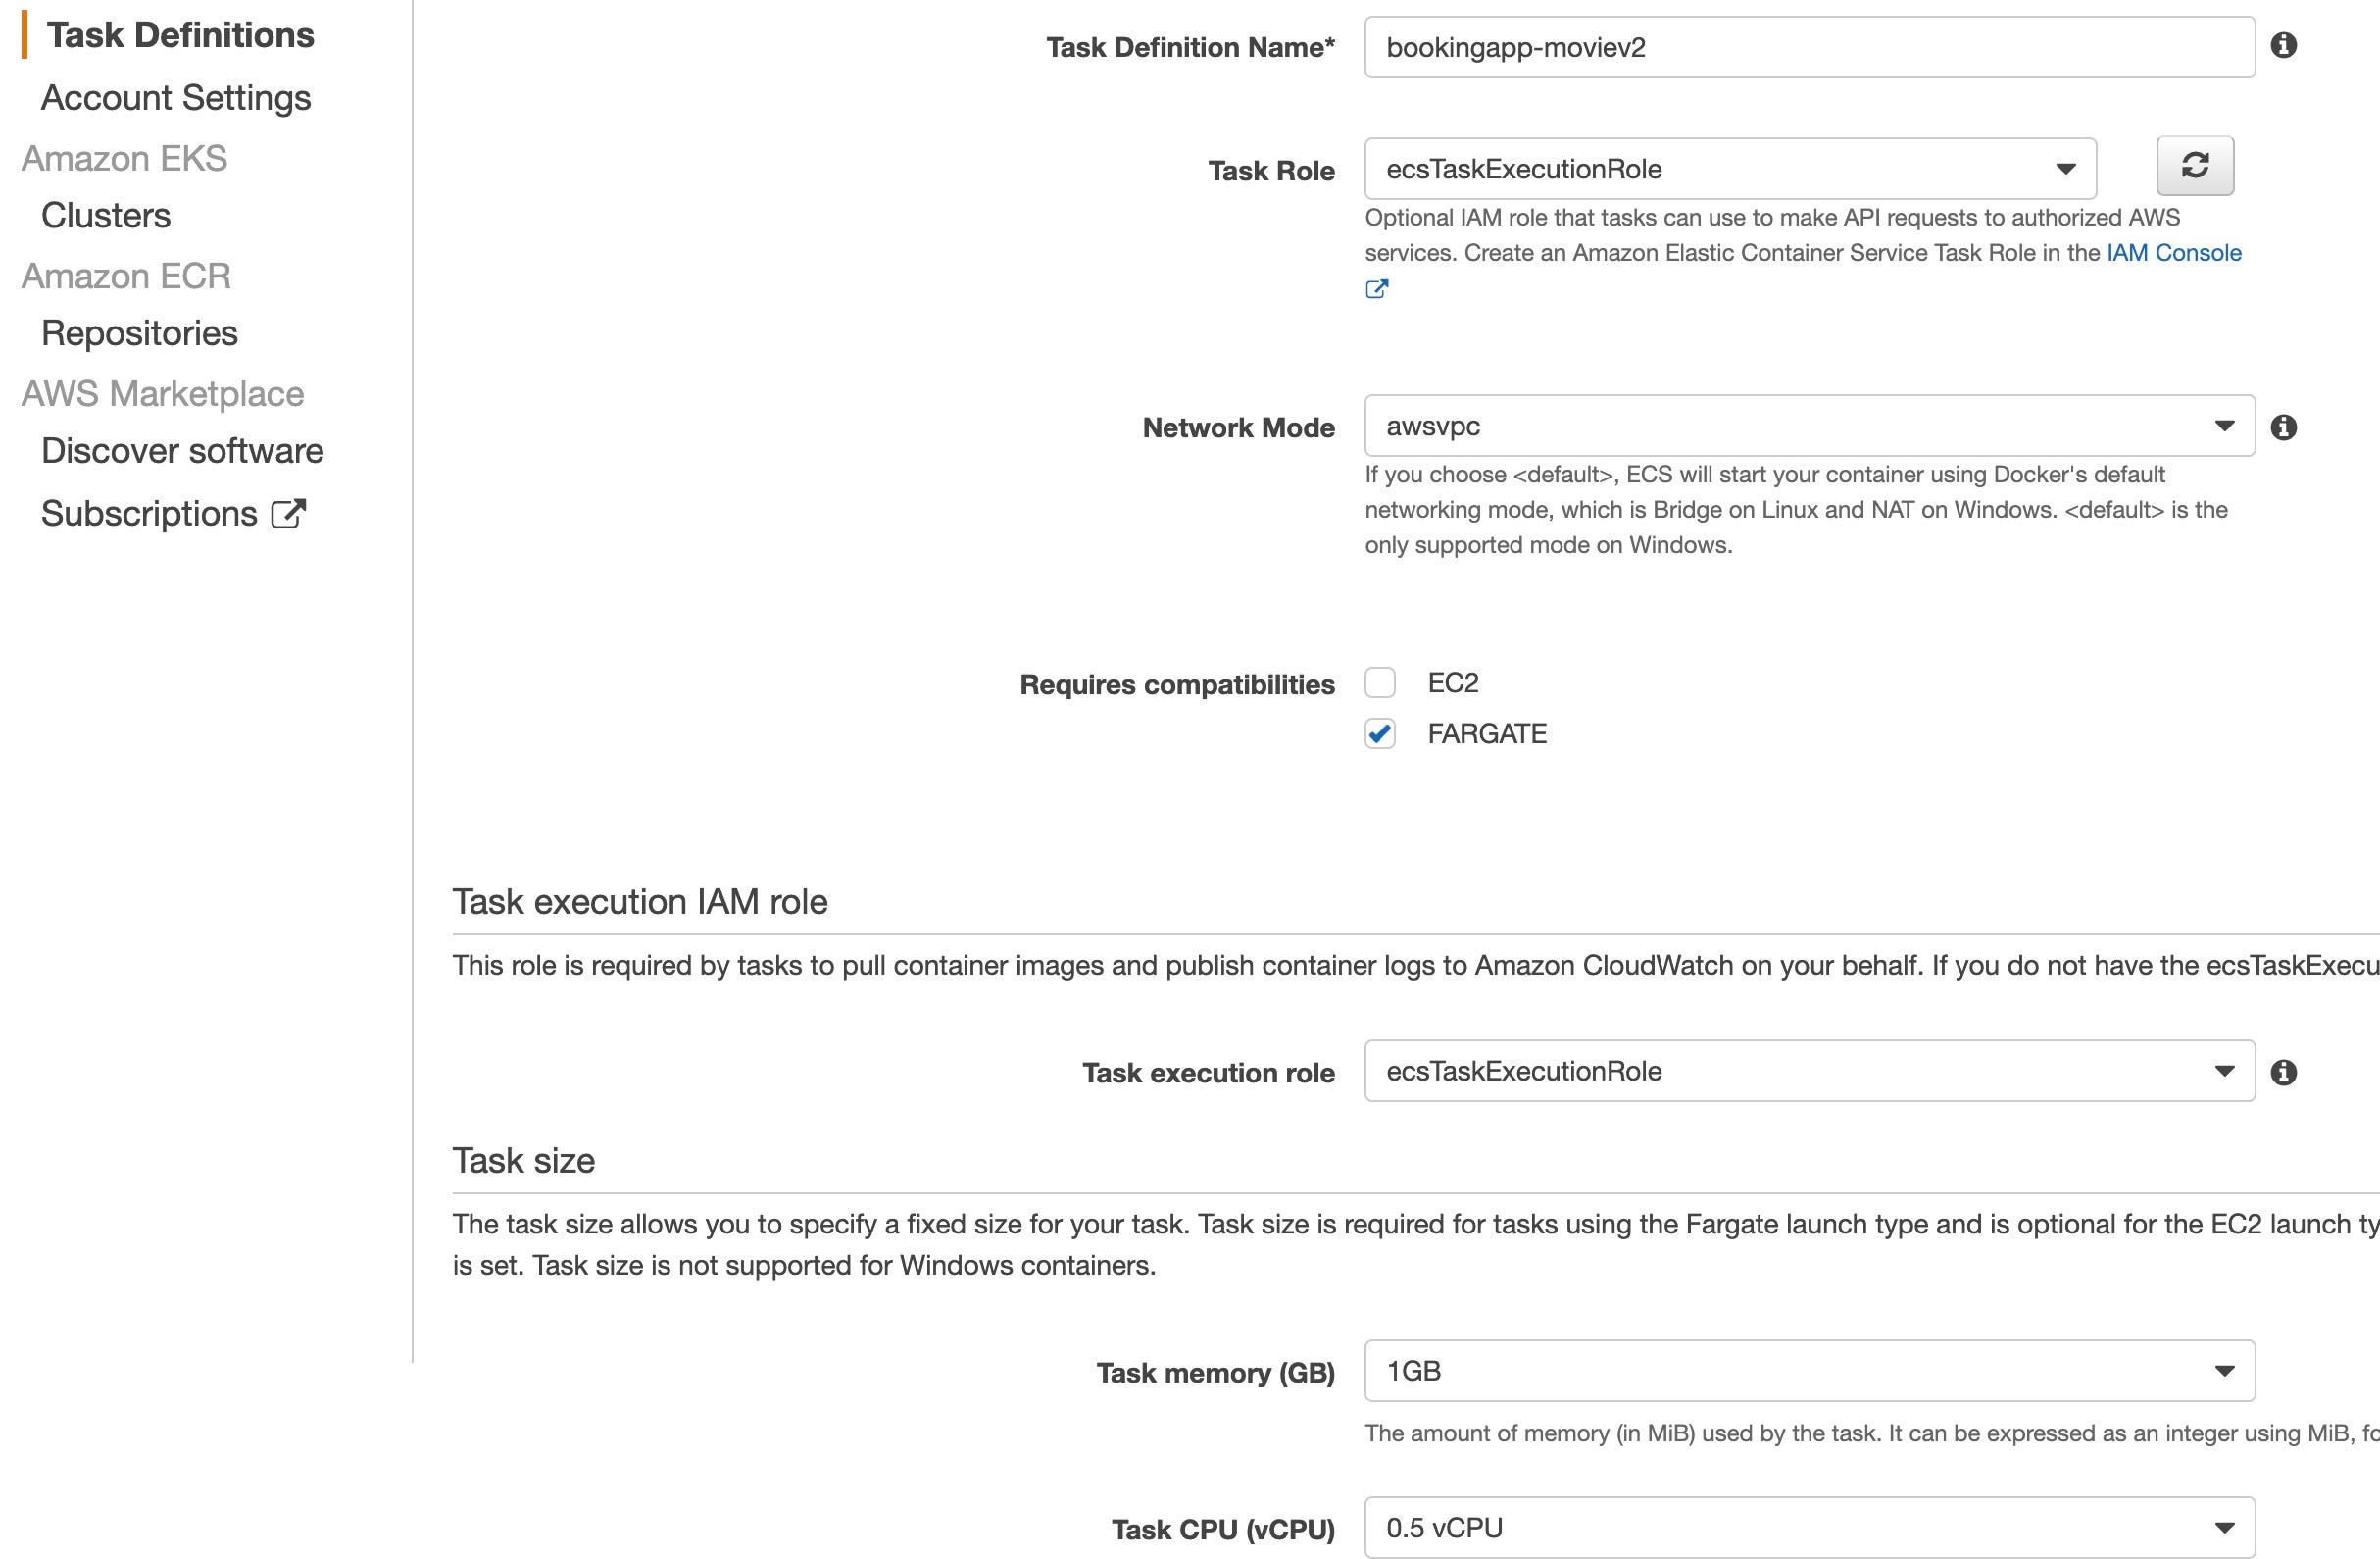
Task: Expand the Network Mode awsvpc dropdown
Action: tap(1809, 426)
